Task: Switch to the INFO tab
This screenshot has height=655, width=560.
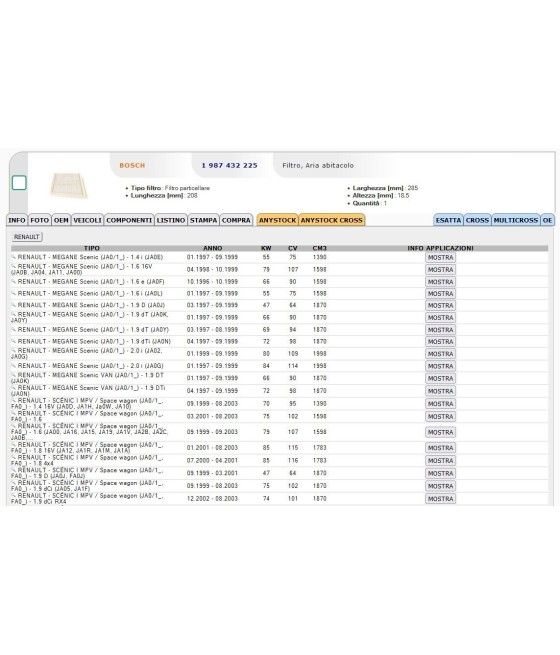Action: click(17, 220)
